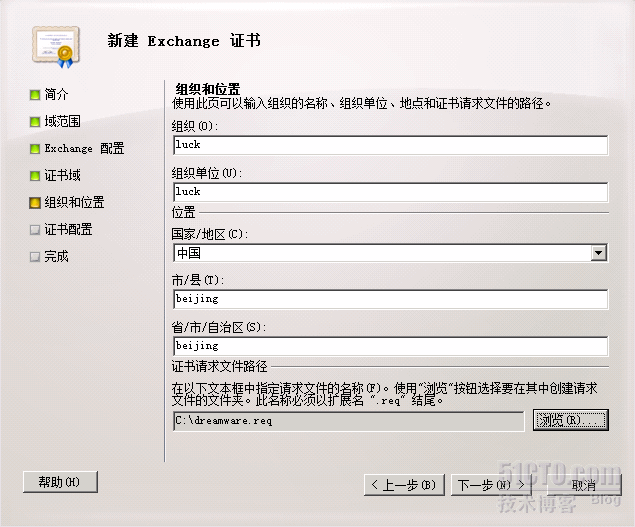The width and height of the screenshot is (635, 527).
Task: Click the 新建 Exchange 证书 title text
Action: click(184, 41)
